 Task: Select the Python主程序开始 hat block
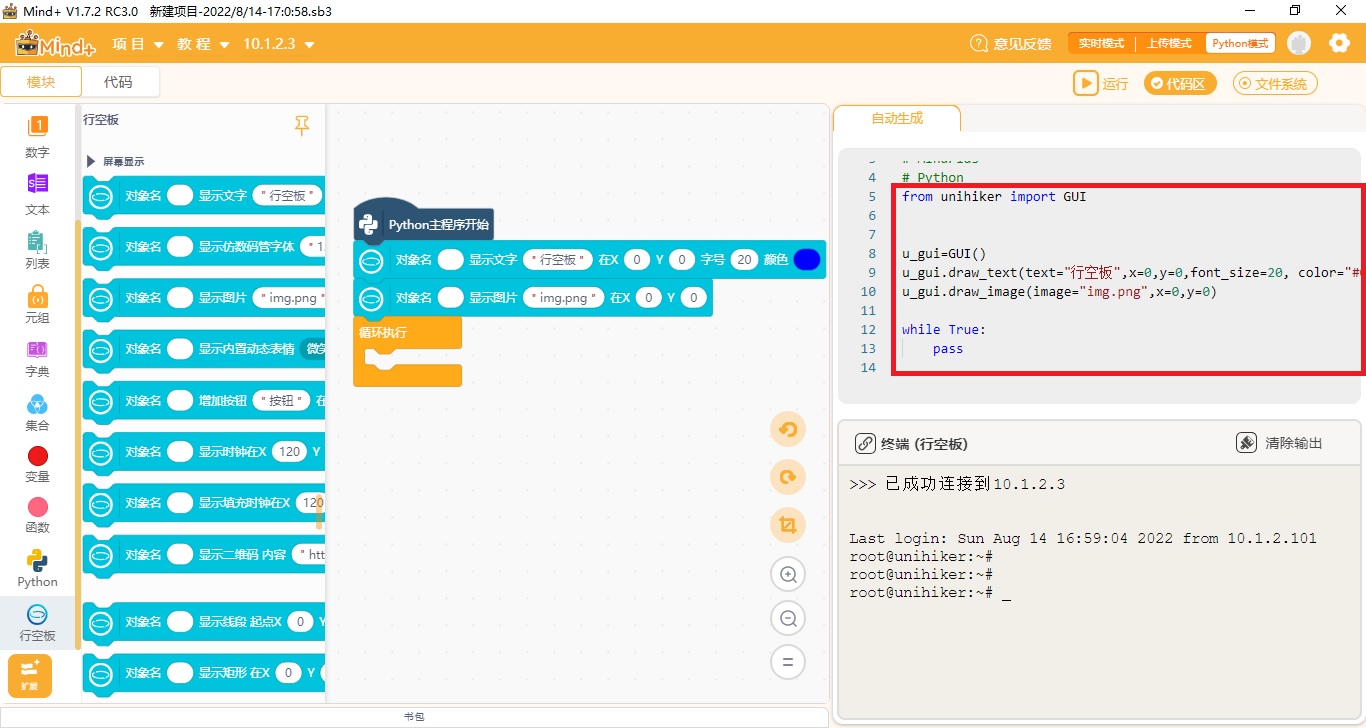tap(425, 224)
